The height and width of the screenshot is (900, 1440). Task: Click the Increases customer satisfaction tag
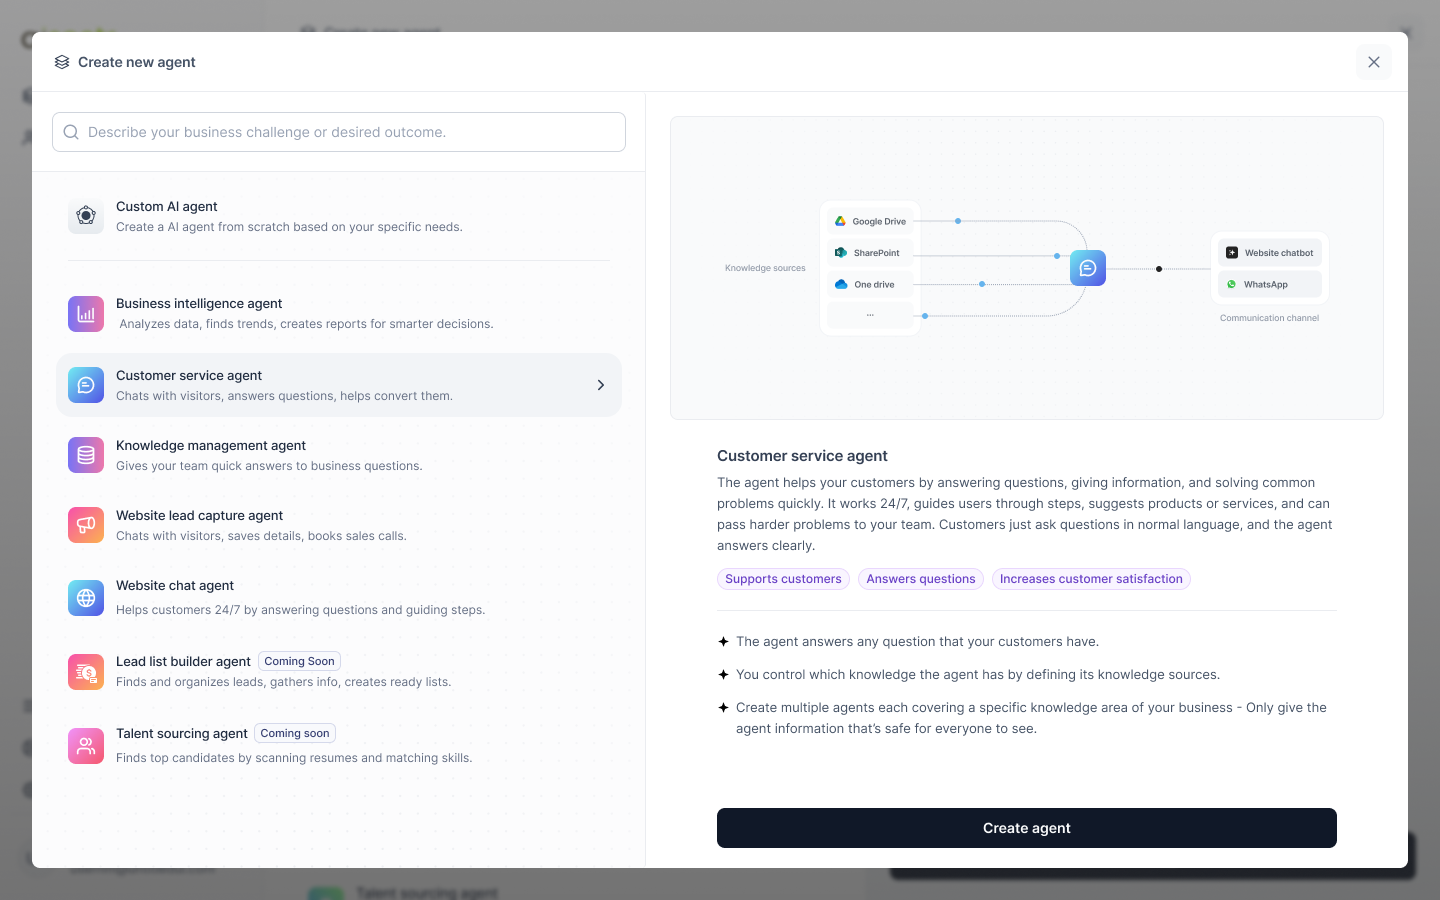tap(1091, 579)
